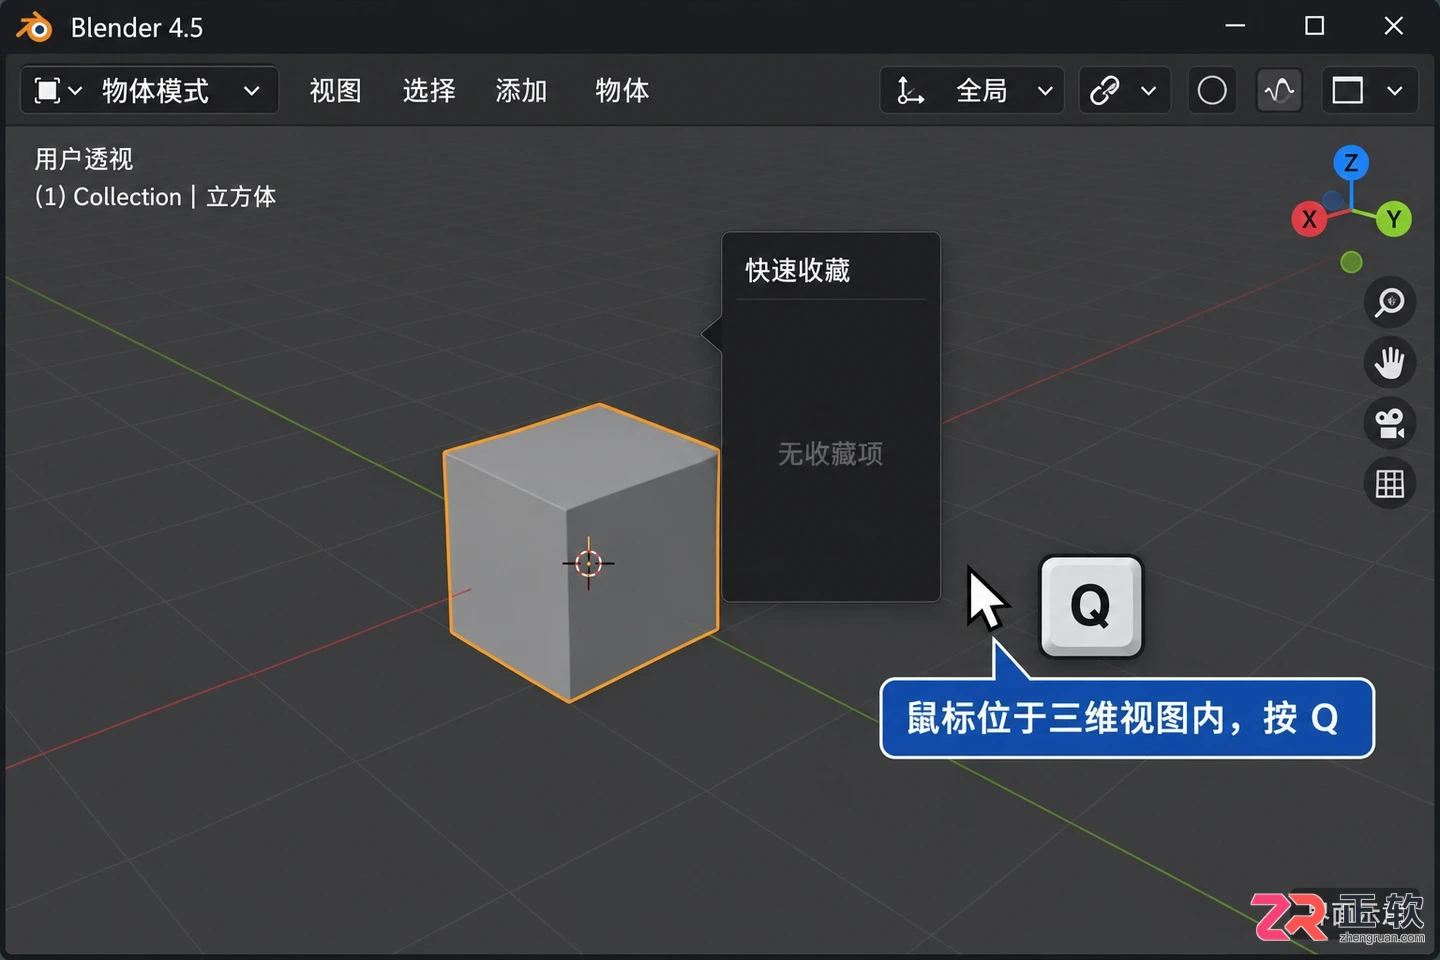Expand the shading options chevron
This screenshot has width=1440, height=960.
pyautogui.click(x=1395, y=91)
